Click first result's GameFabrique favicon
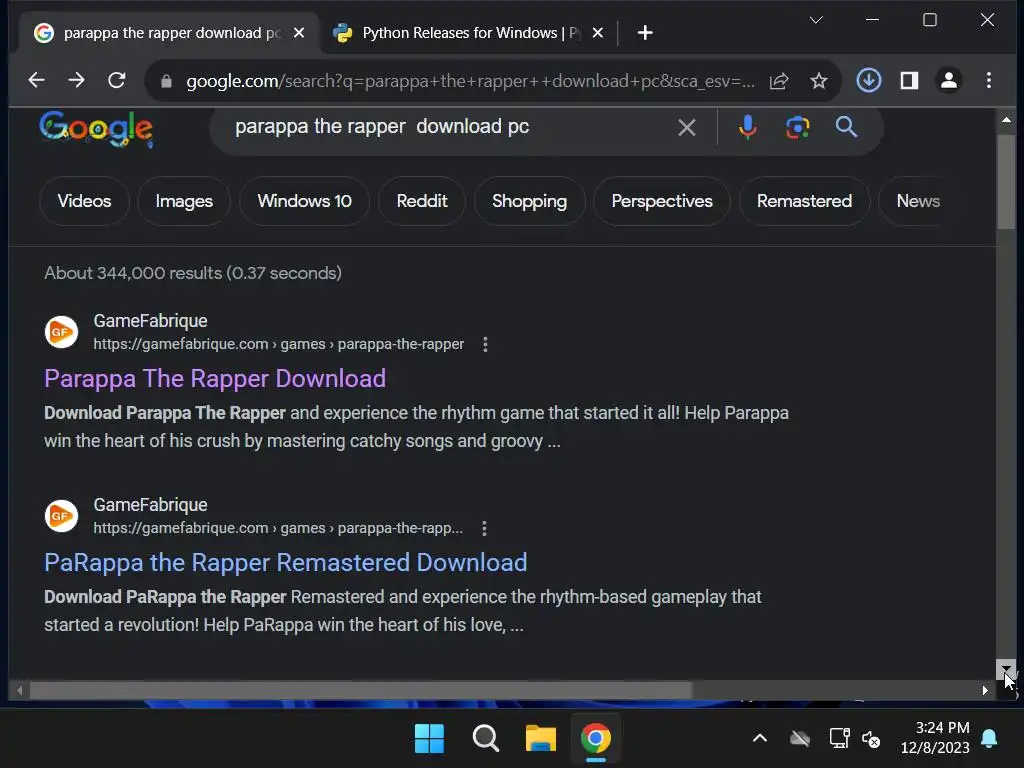1024x768 pixels. click(61, 332)
